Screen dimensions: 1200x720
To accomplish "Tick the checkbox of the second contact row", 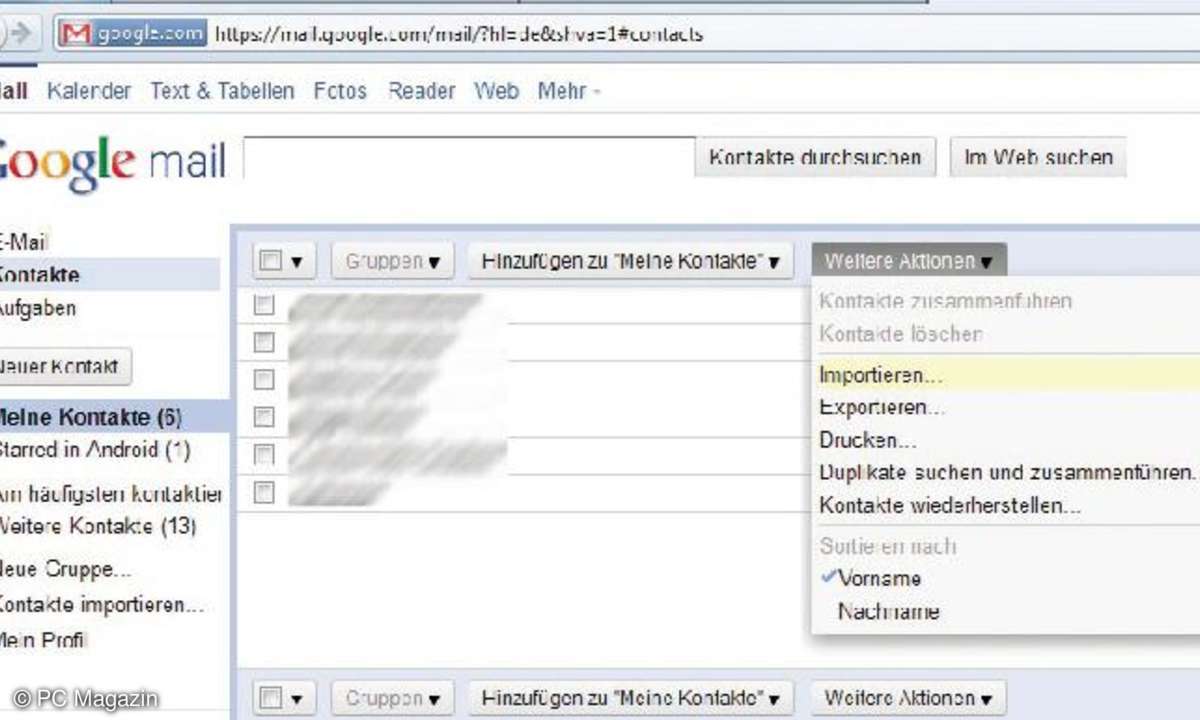I will coord(264,343).
